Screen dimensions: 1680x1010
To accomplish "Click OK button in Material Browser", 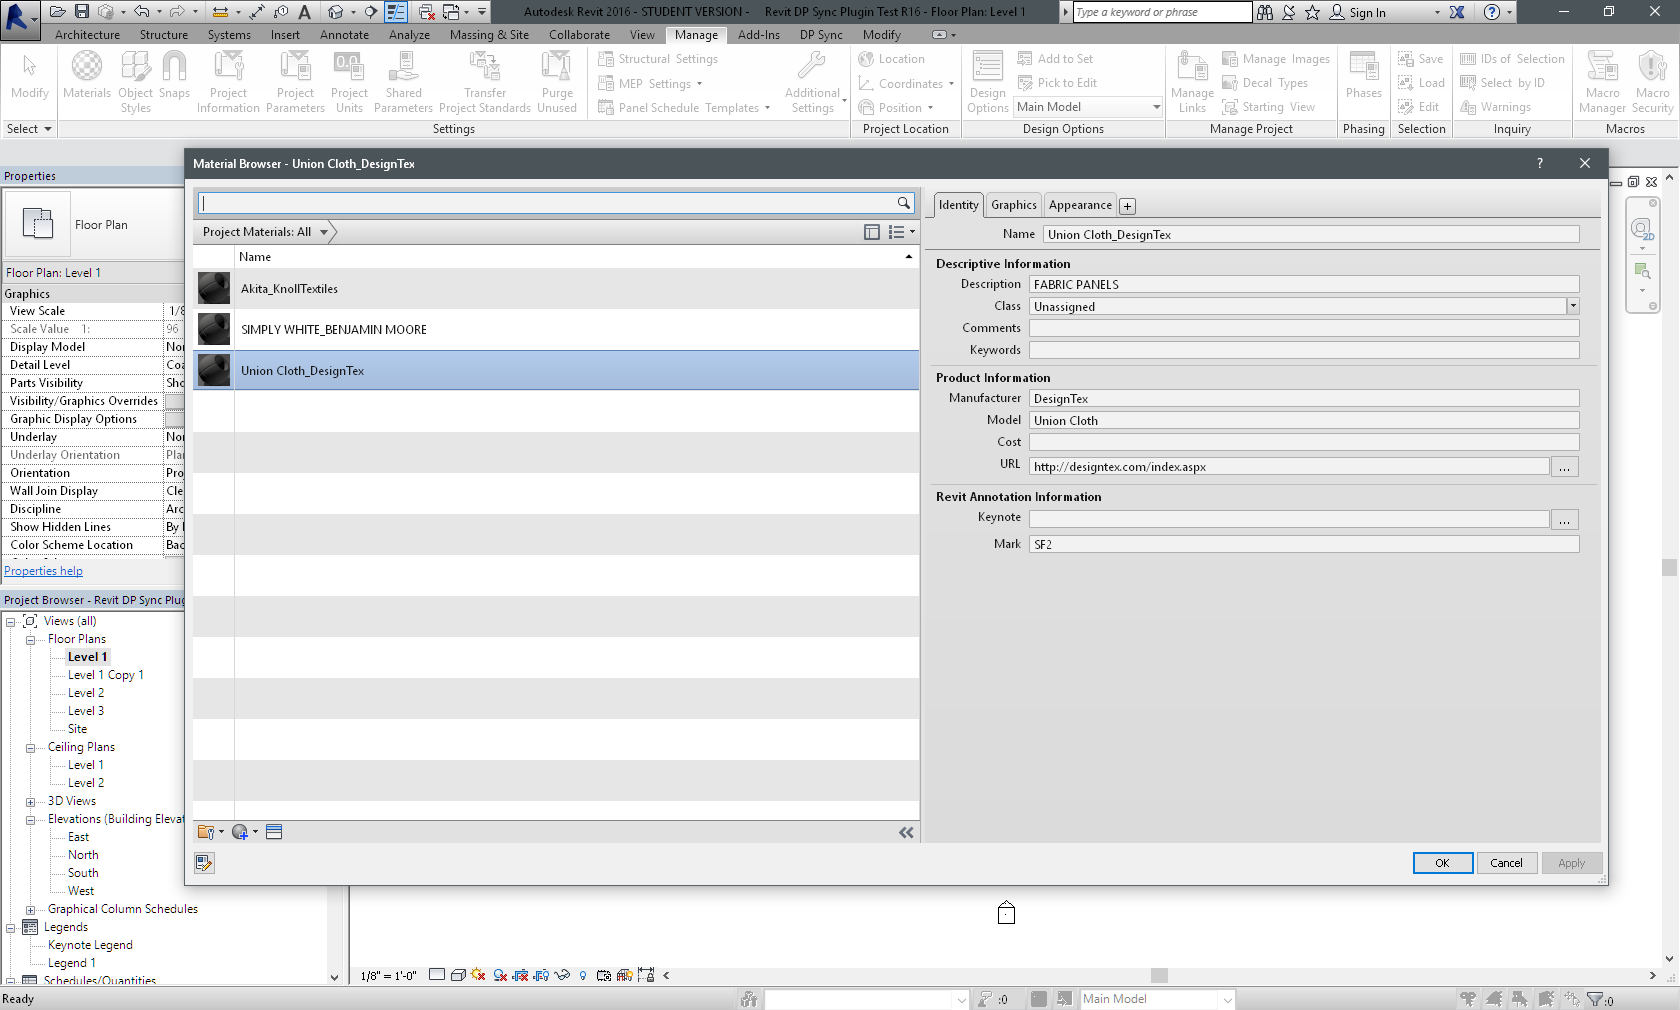I will tap(1442, 863).
